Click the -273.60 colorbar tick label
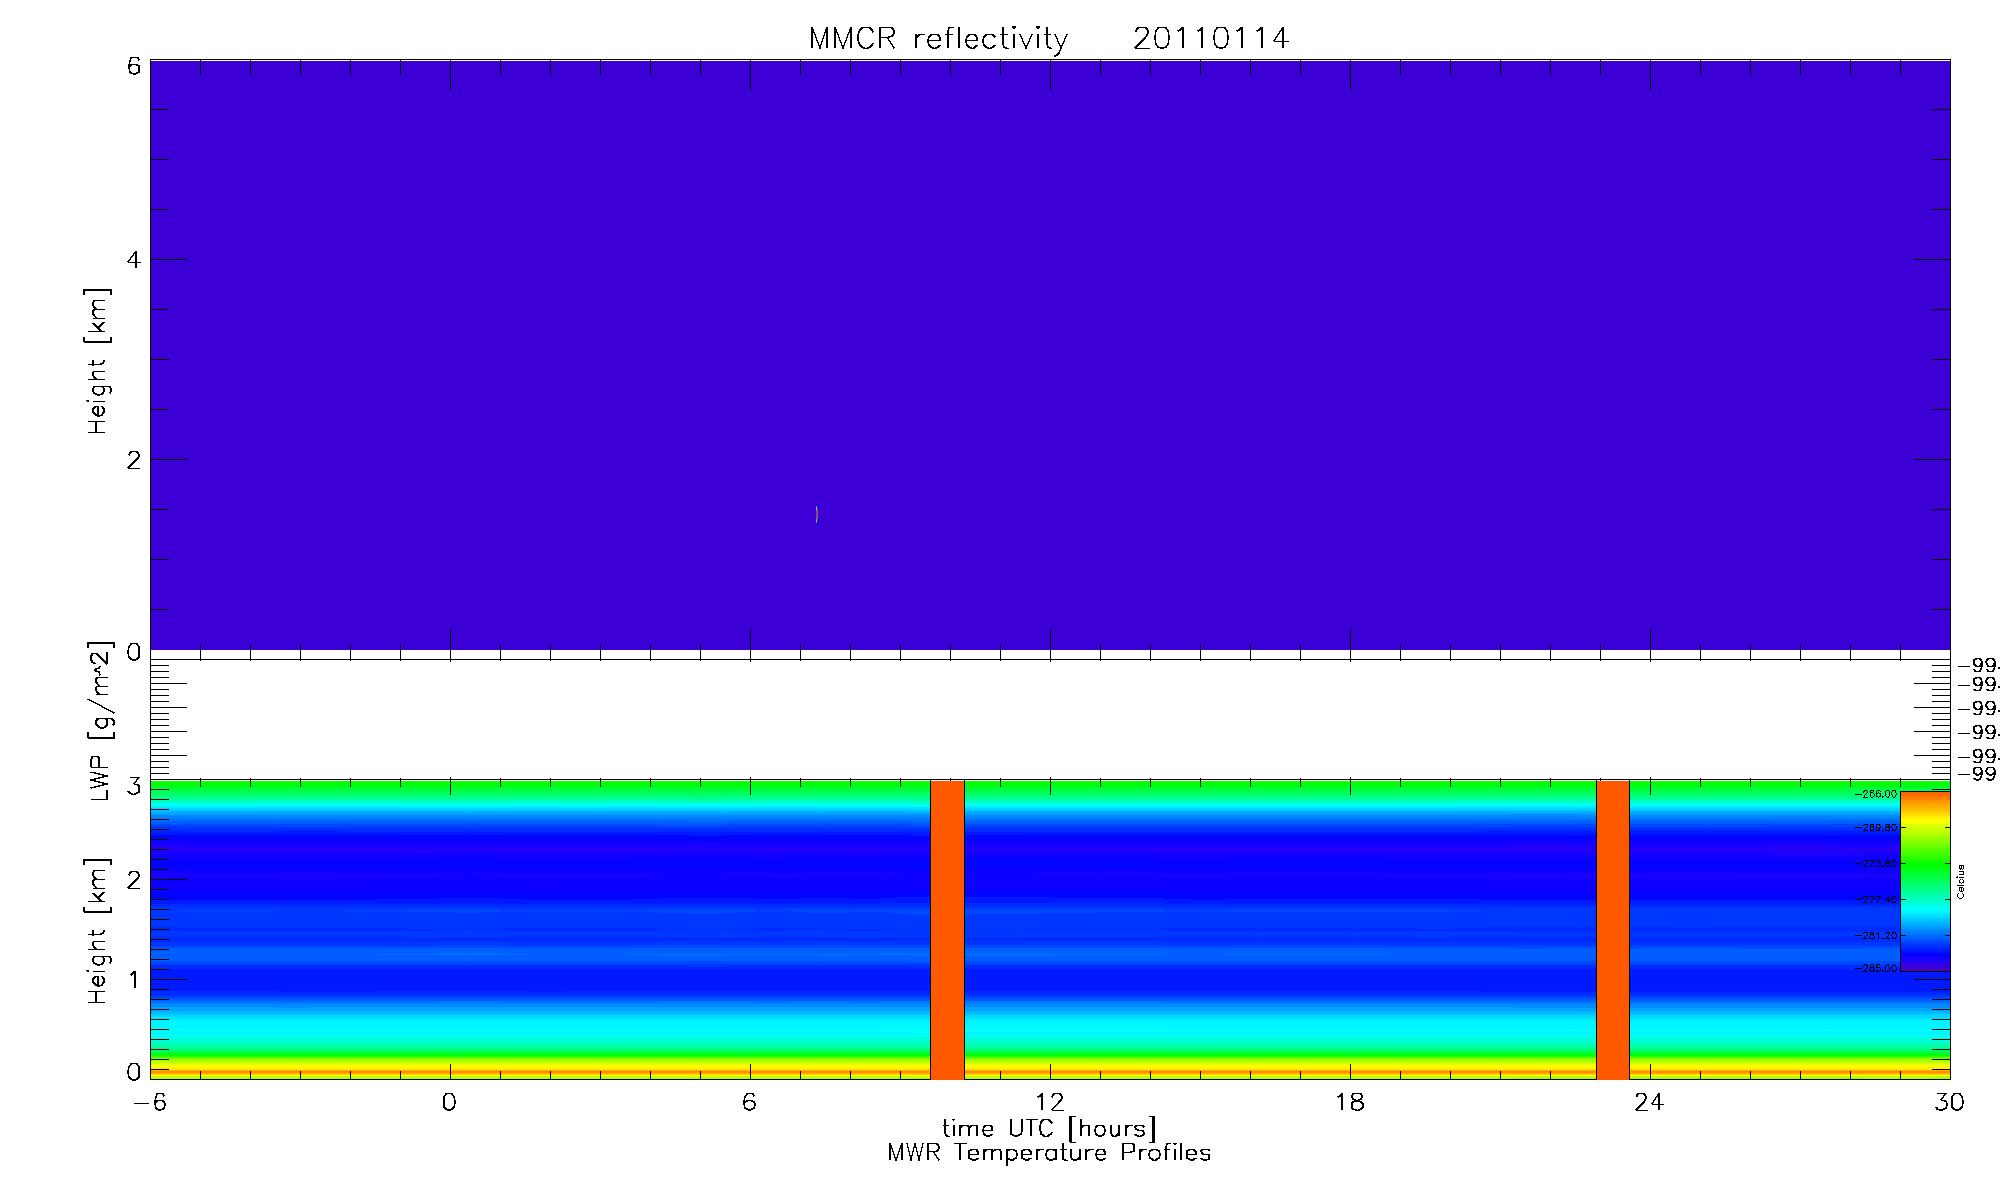Viewport: 2000px width, 1200px height. 1876,863
